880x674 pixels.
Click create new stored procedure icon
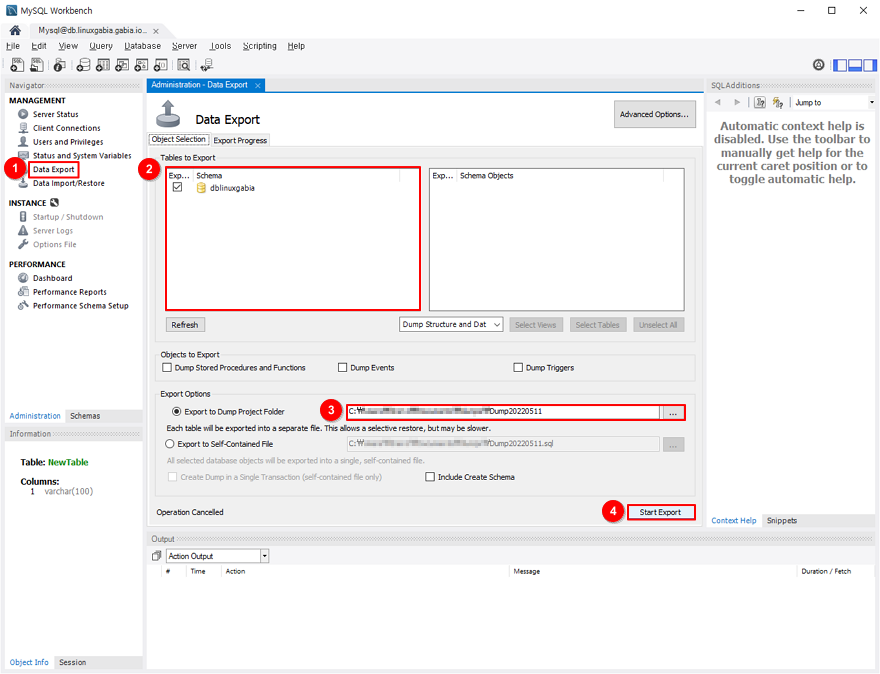pos(141,65)
